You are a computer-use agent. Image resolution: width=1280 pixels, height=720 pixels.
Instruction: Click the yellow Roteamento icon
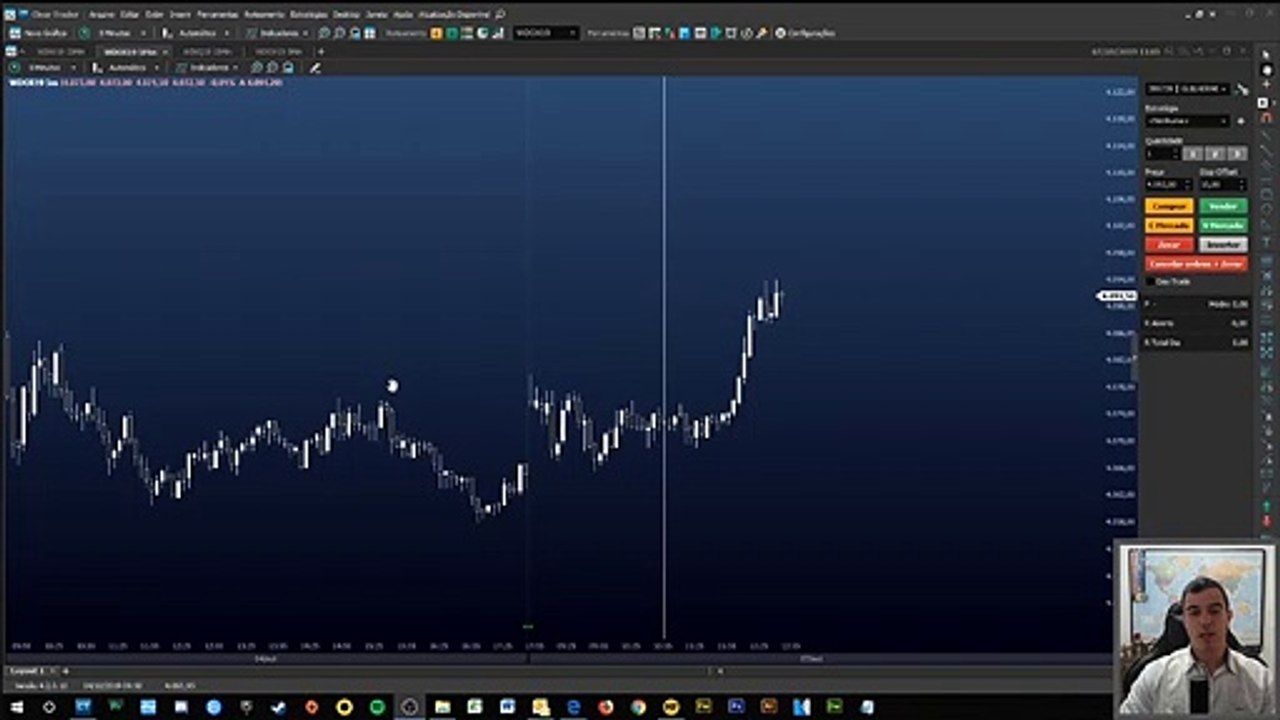coord(437,33)
